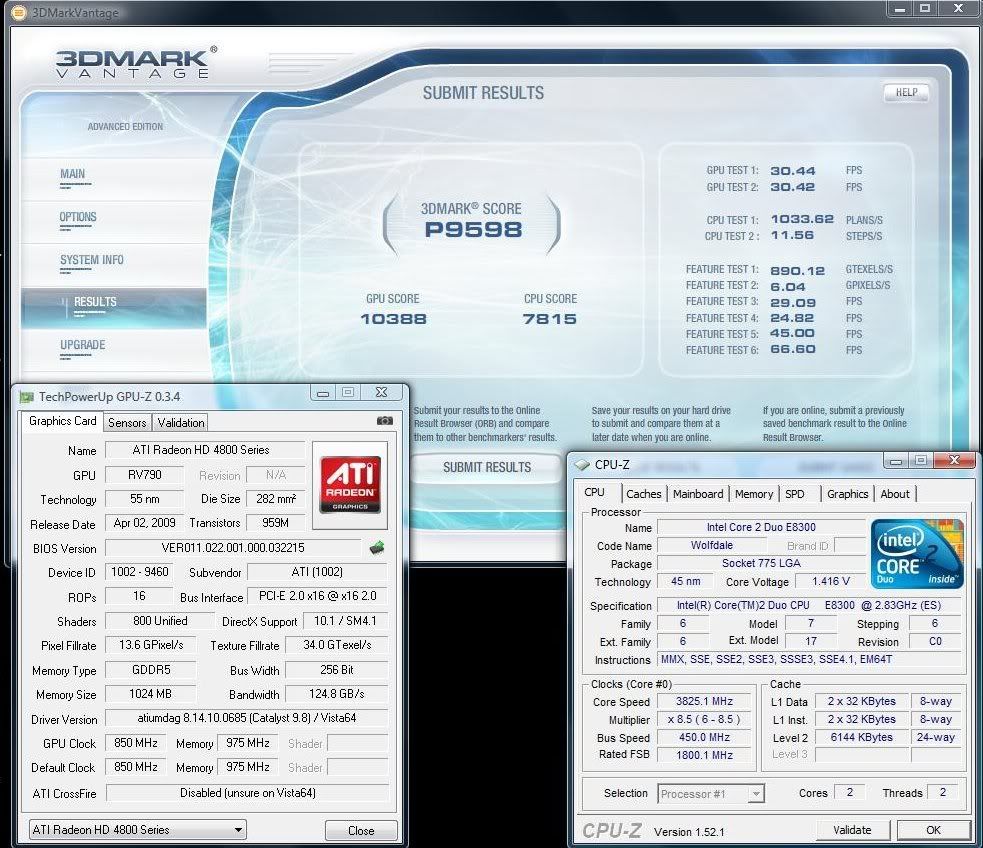Click the Instructions list in CPU-Z

click(x=809, y=659)
